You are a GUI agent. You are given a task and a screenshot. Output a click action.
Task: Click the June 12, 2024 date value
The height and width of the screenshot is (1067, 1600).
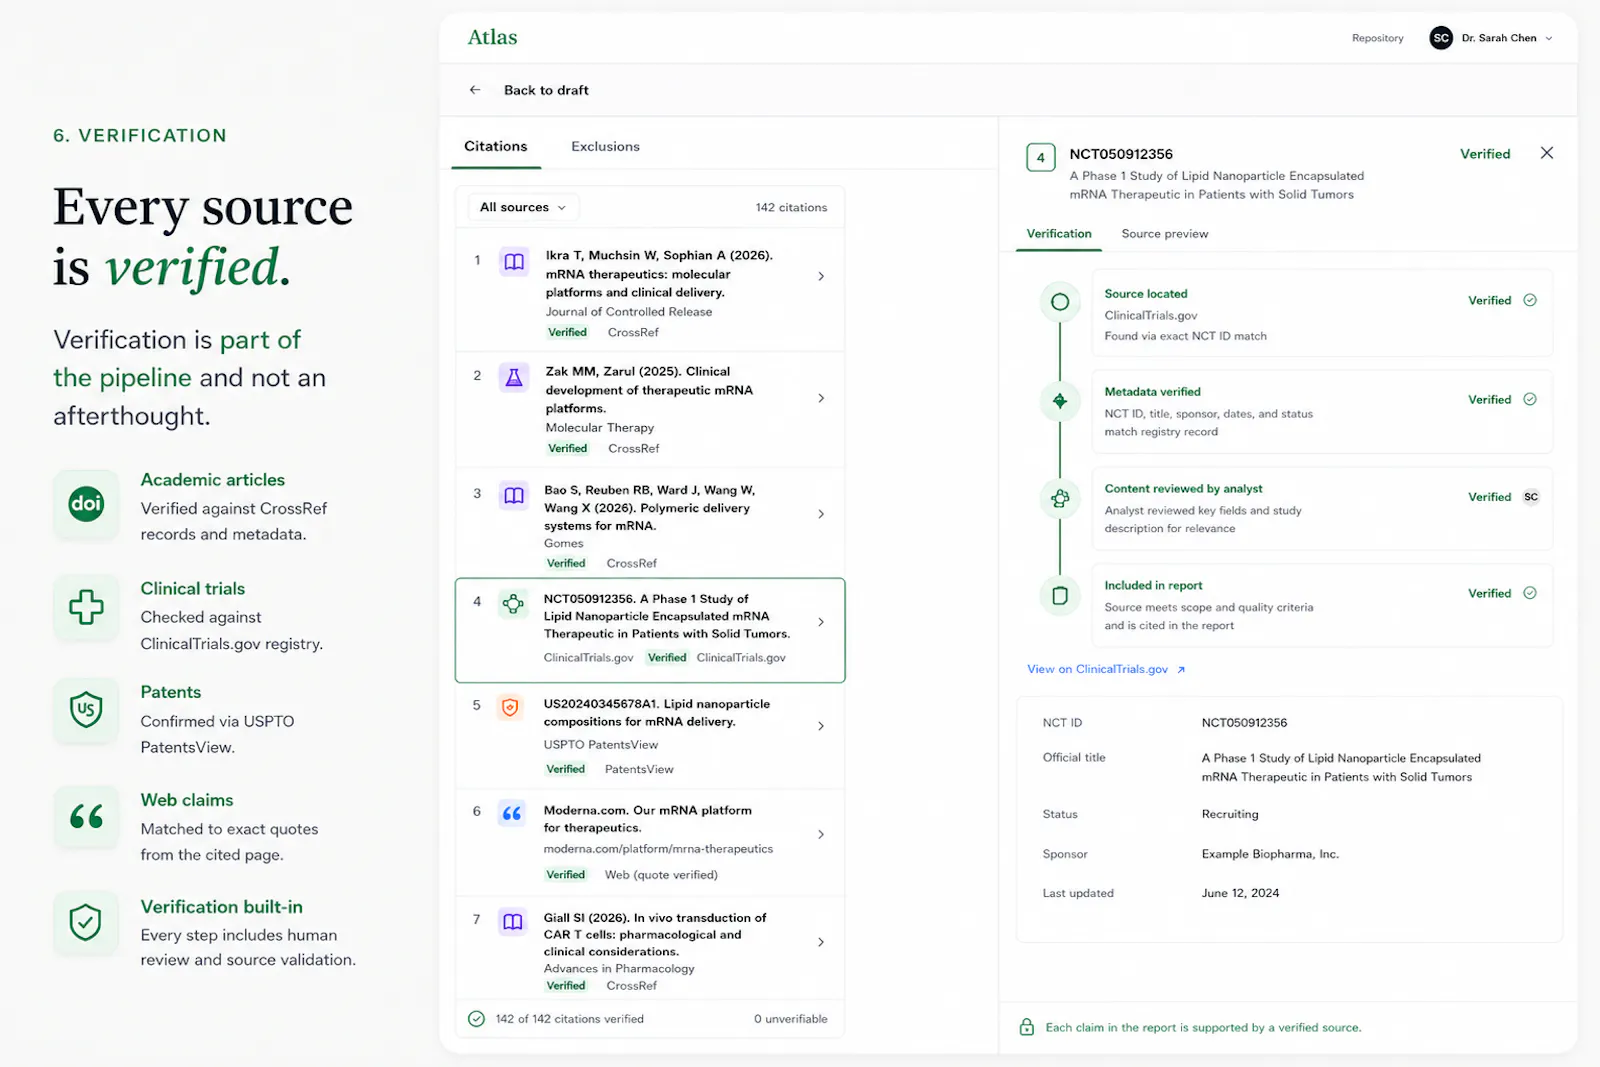click(x=1240, y=893)
